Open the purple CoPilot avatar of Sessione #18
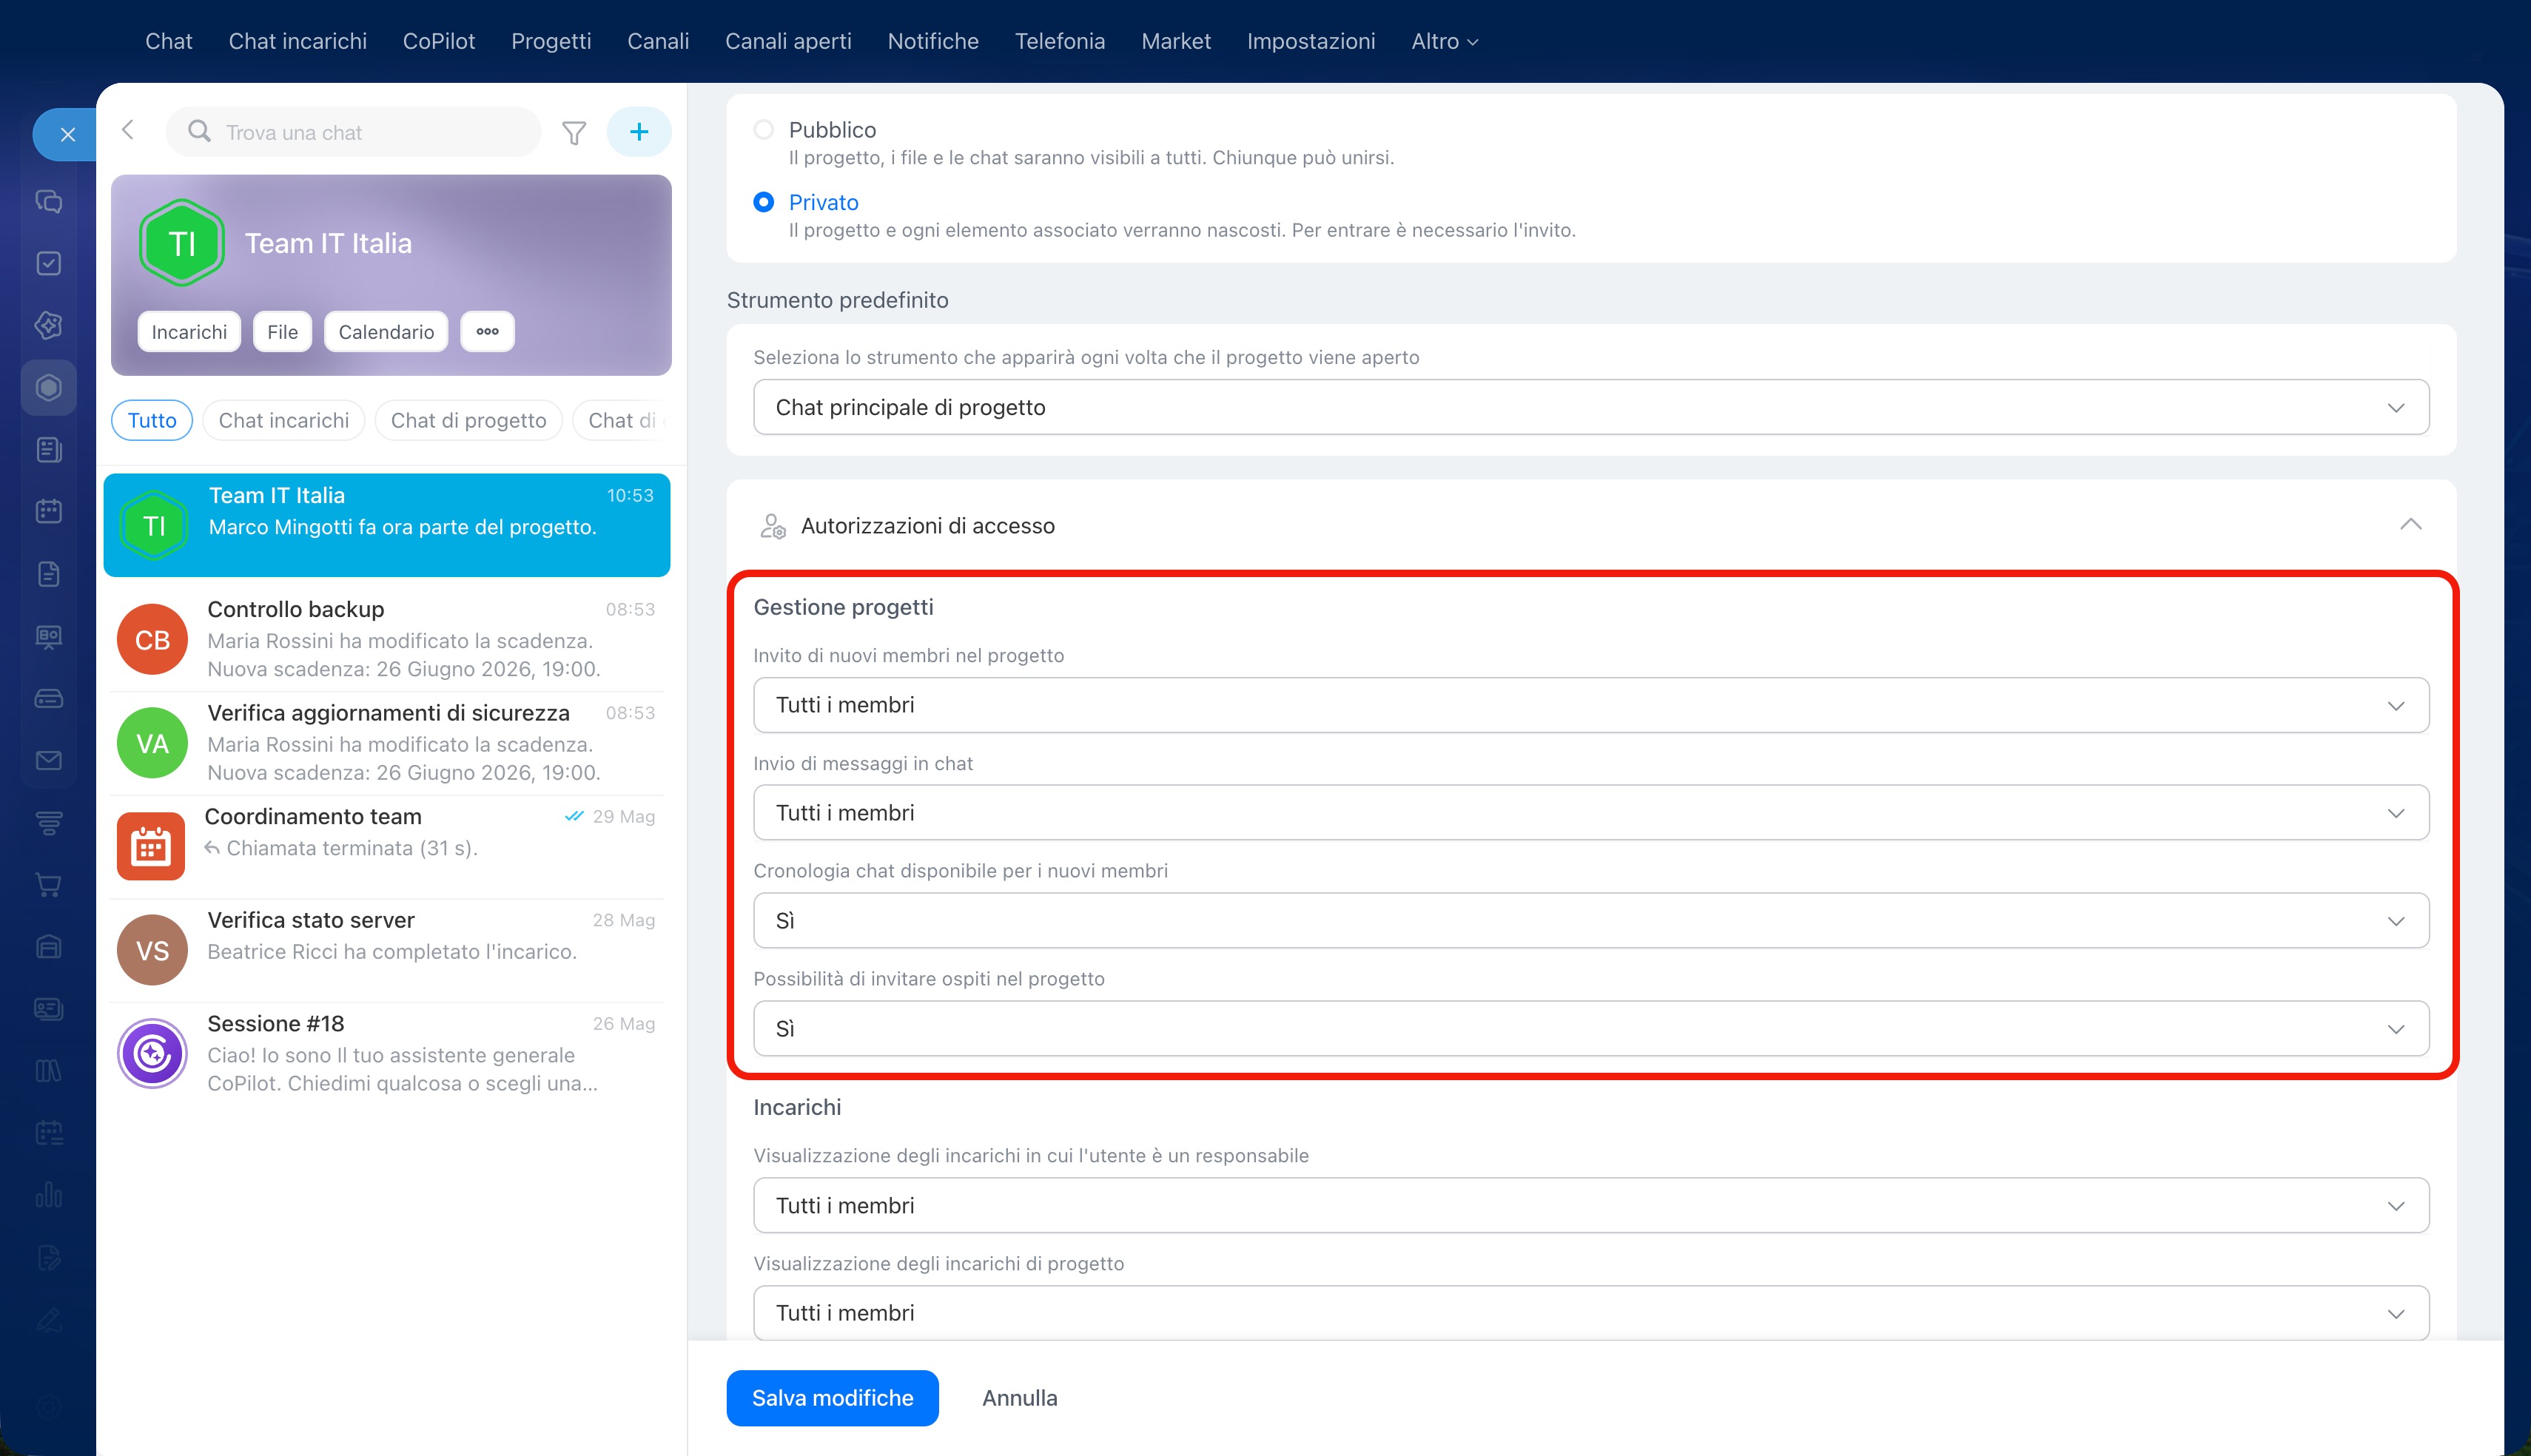The height and width of the screenshot is (1456, 2531). coord(152,1053)
